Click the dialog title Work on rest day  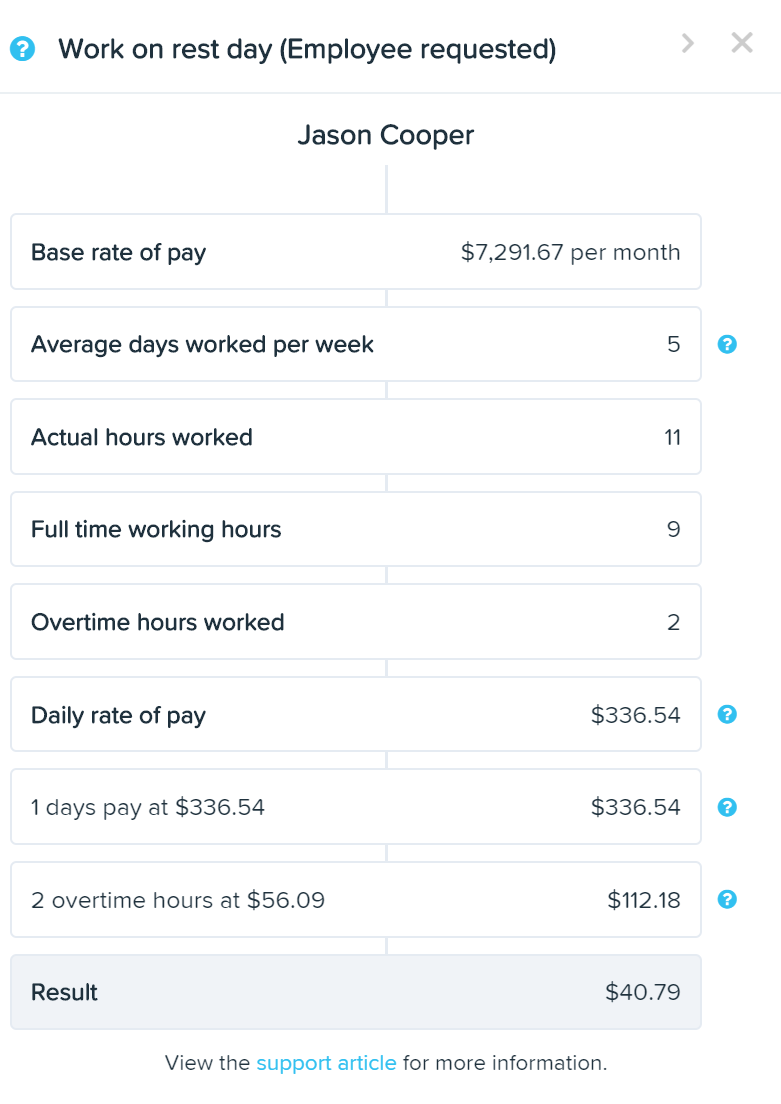[x=307, y=49]
